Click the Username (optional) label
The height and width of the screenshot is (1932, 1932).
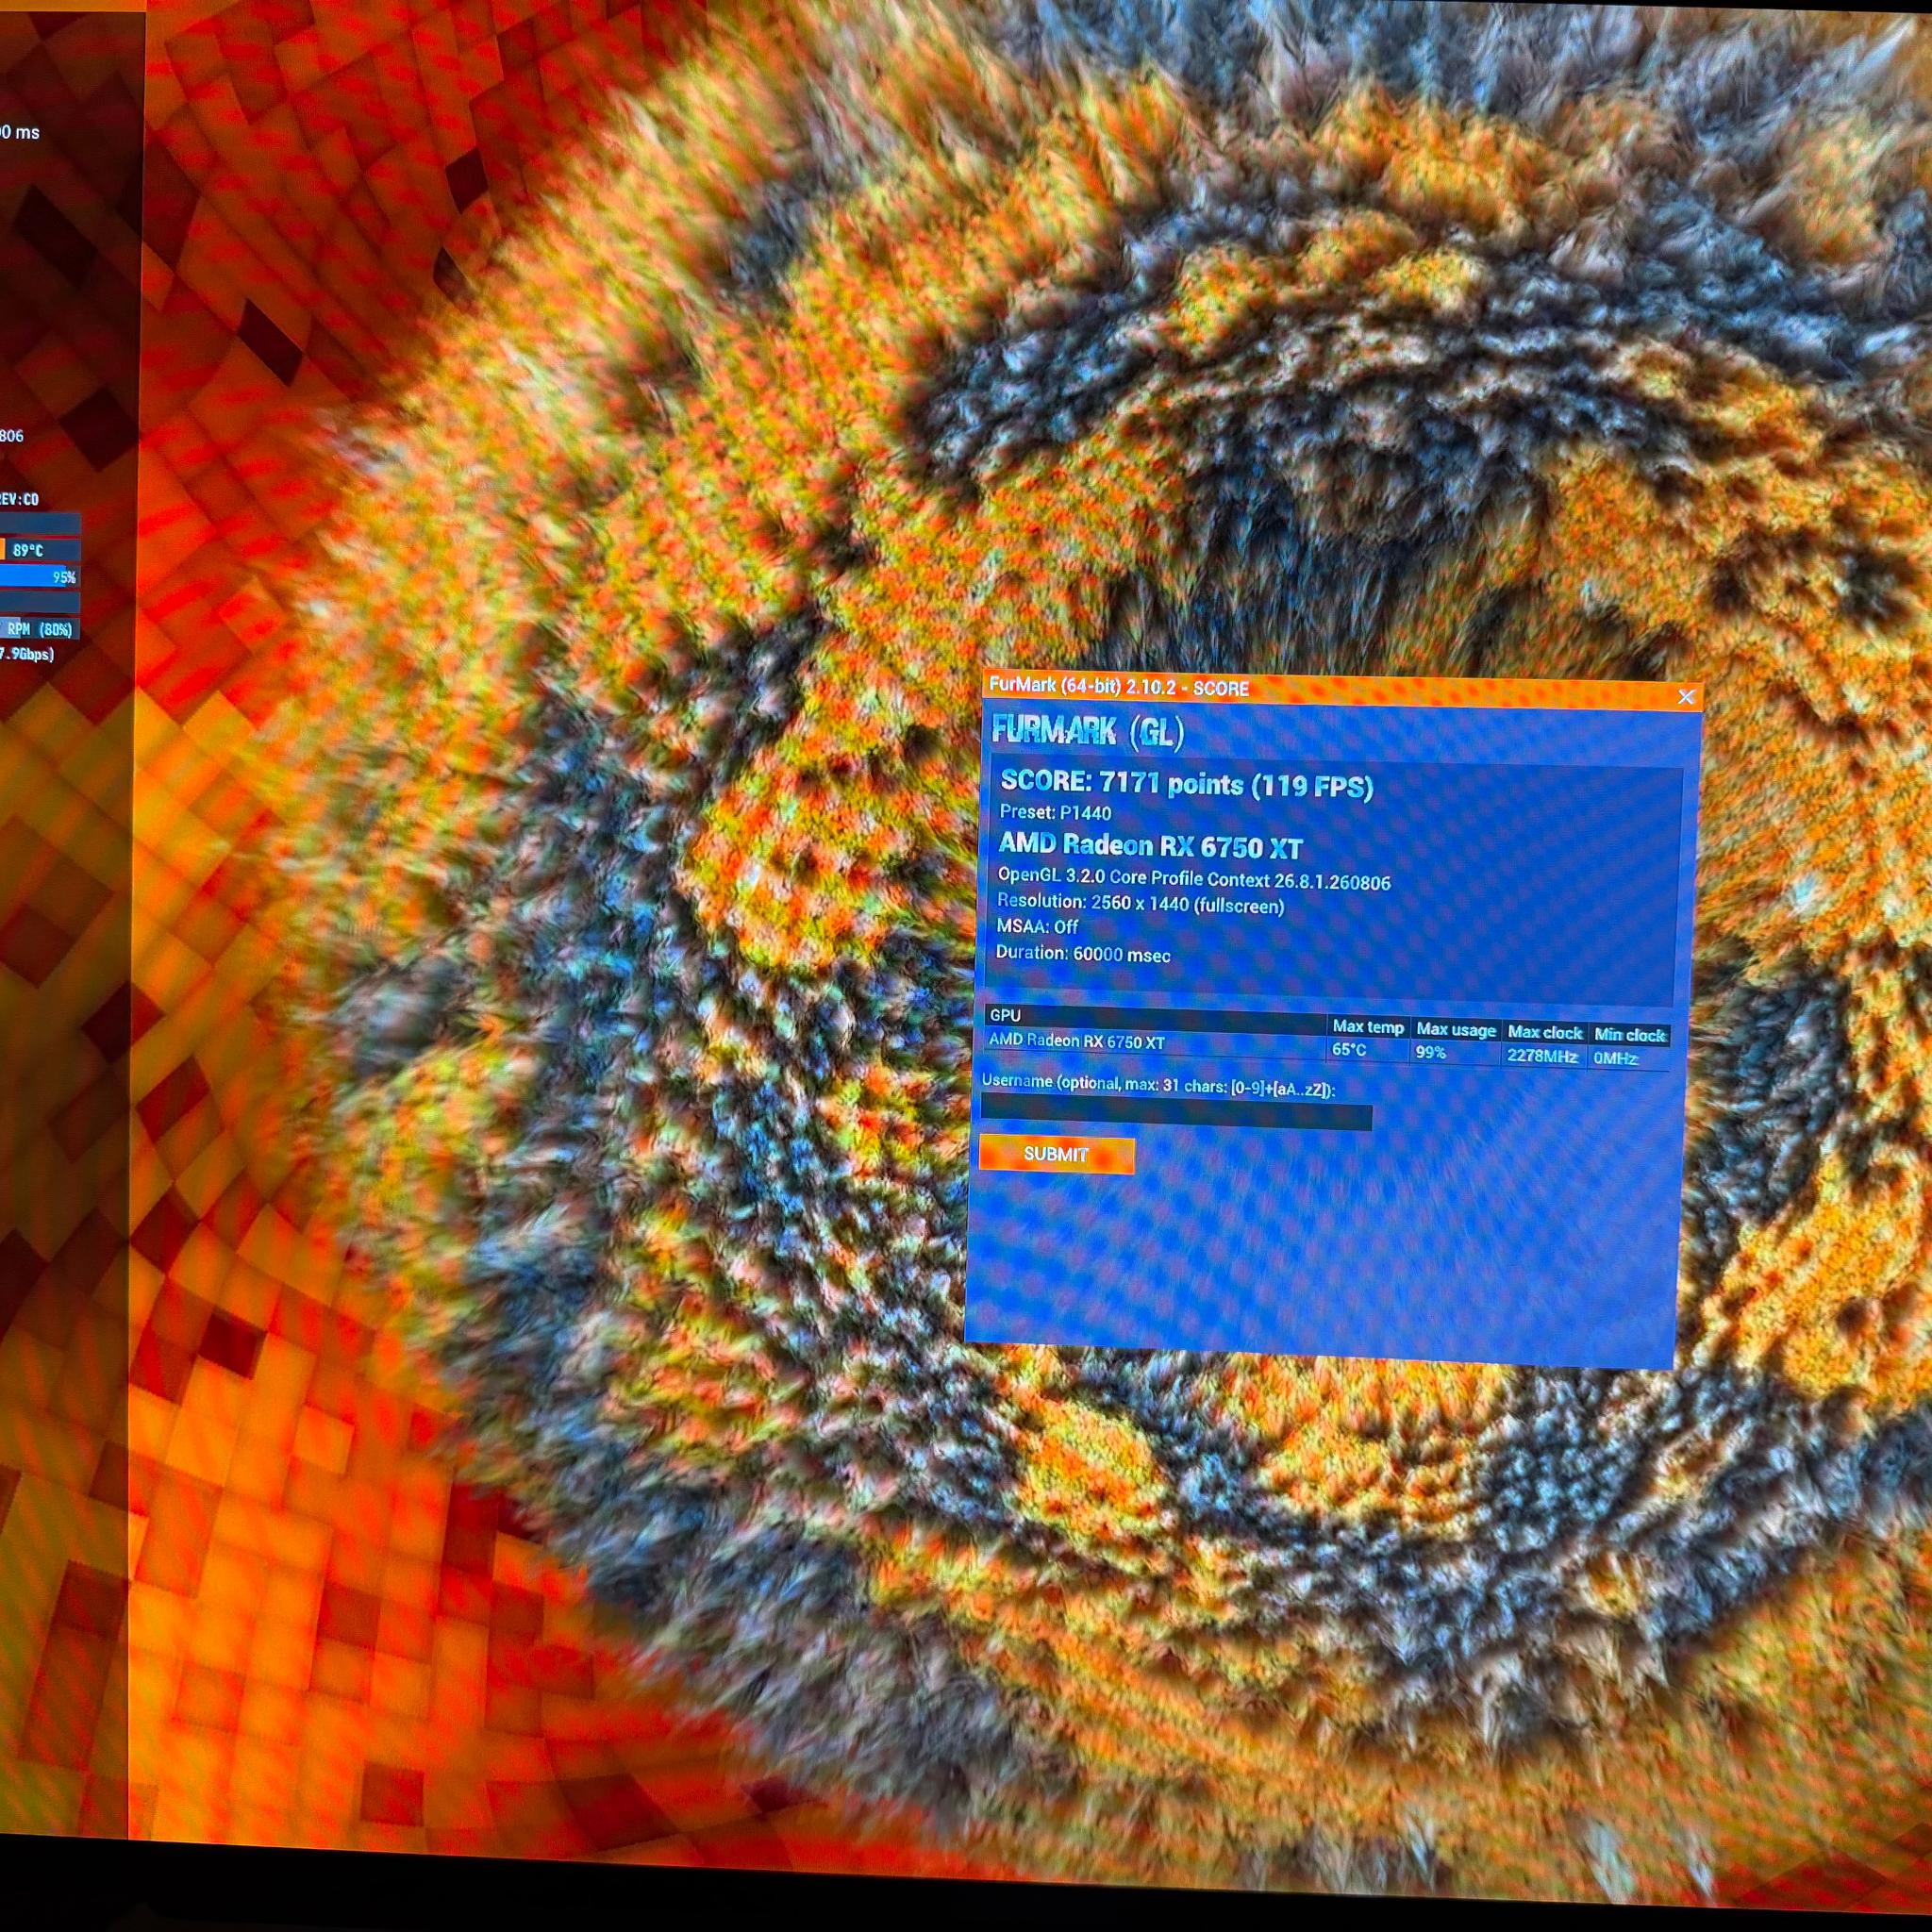point(1158,1084)
